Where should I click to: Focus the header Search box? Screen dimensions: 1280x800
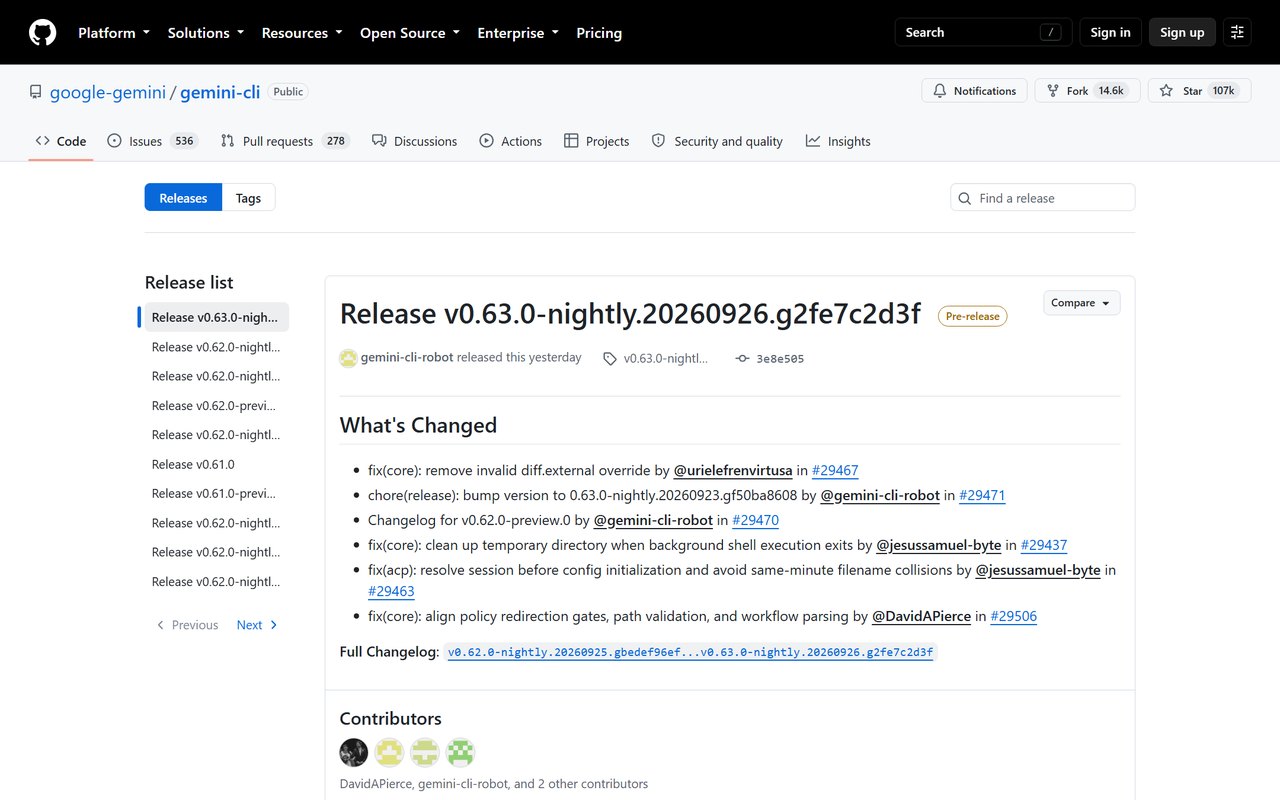click(983, 33)
